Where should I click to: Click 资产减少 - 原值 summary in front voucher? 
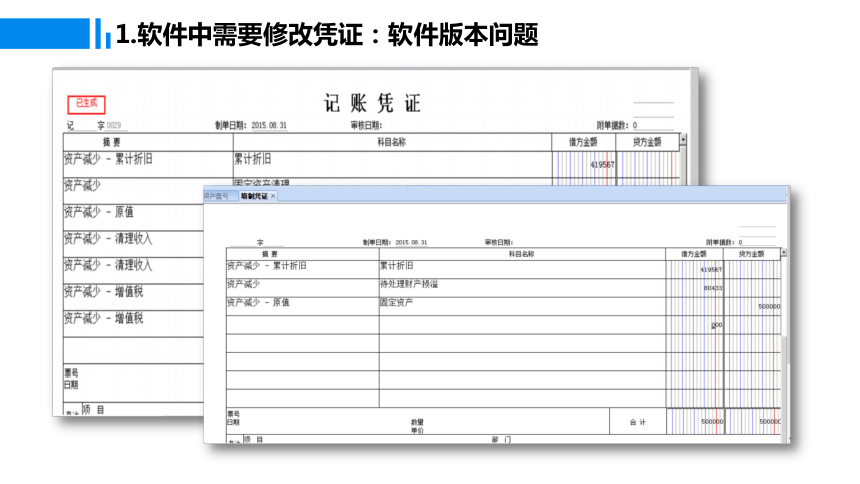point(258,302)
